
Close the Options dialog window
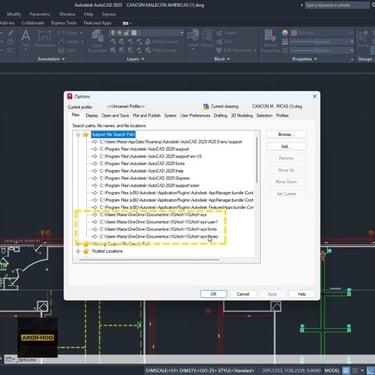coord(315,96)
